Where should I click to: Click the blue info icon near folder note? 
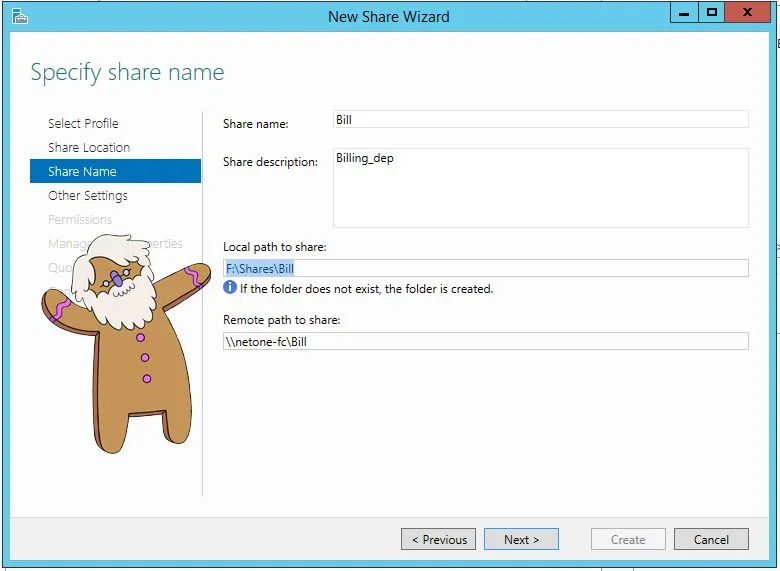pos(230,287)
